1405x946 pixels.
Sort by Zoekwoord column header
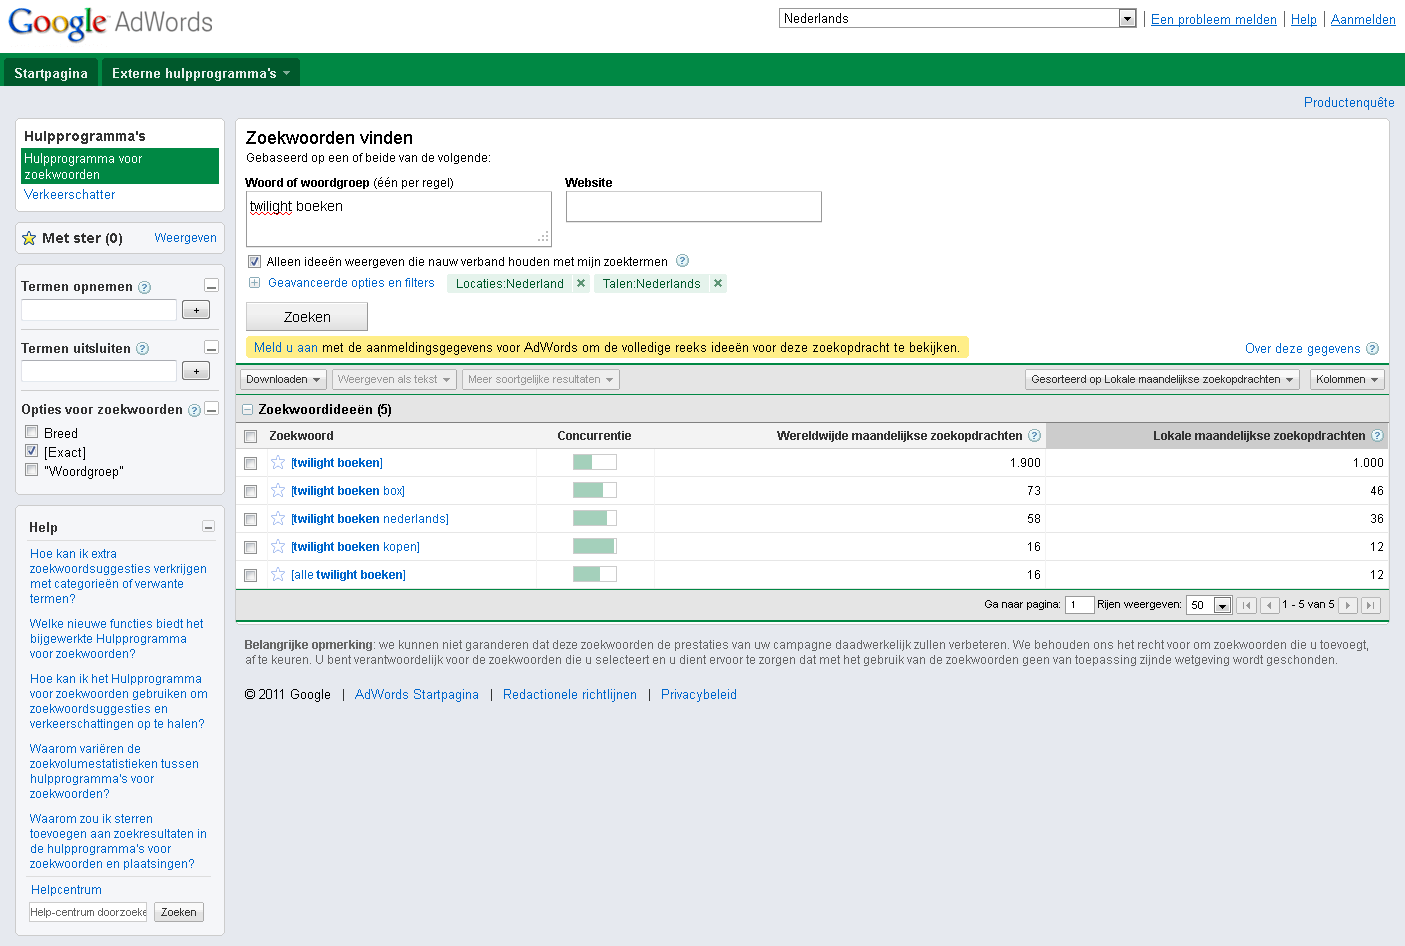click(301, 436)
